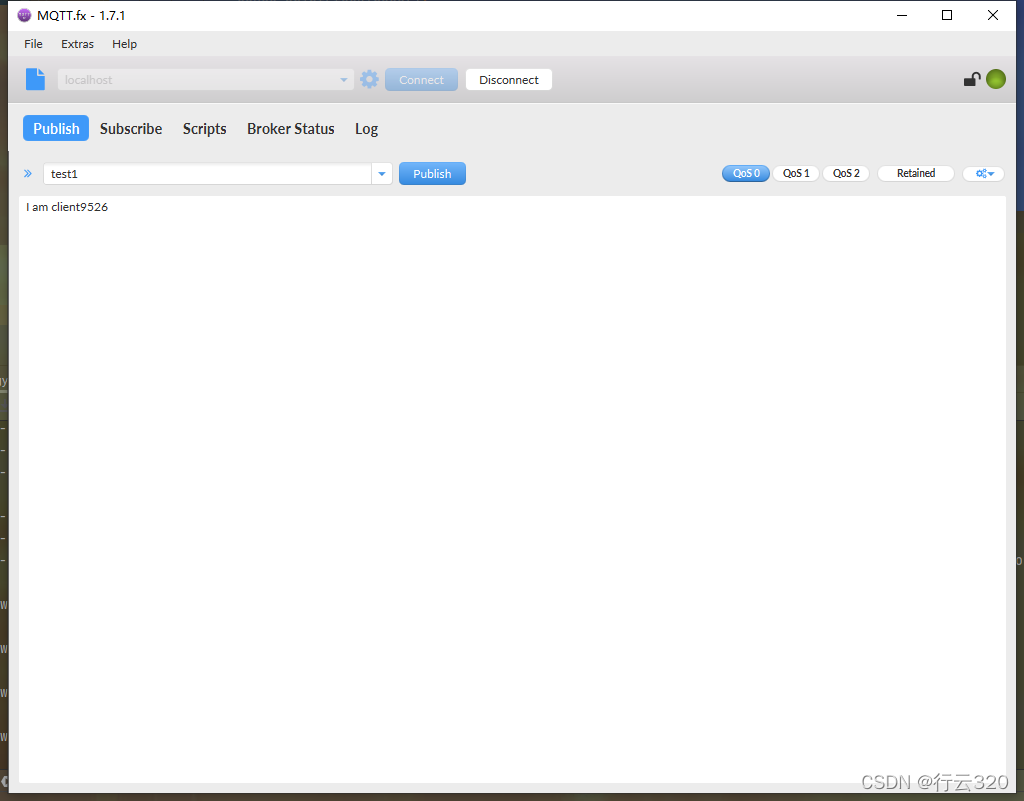Switch to the Subscribe tab
The image size is (1024, 801).
(131, 129)
